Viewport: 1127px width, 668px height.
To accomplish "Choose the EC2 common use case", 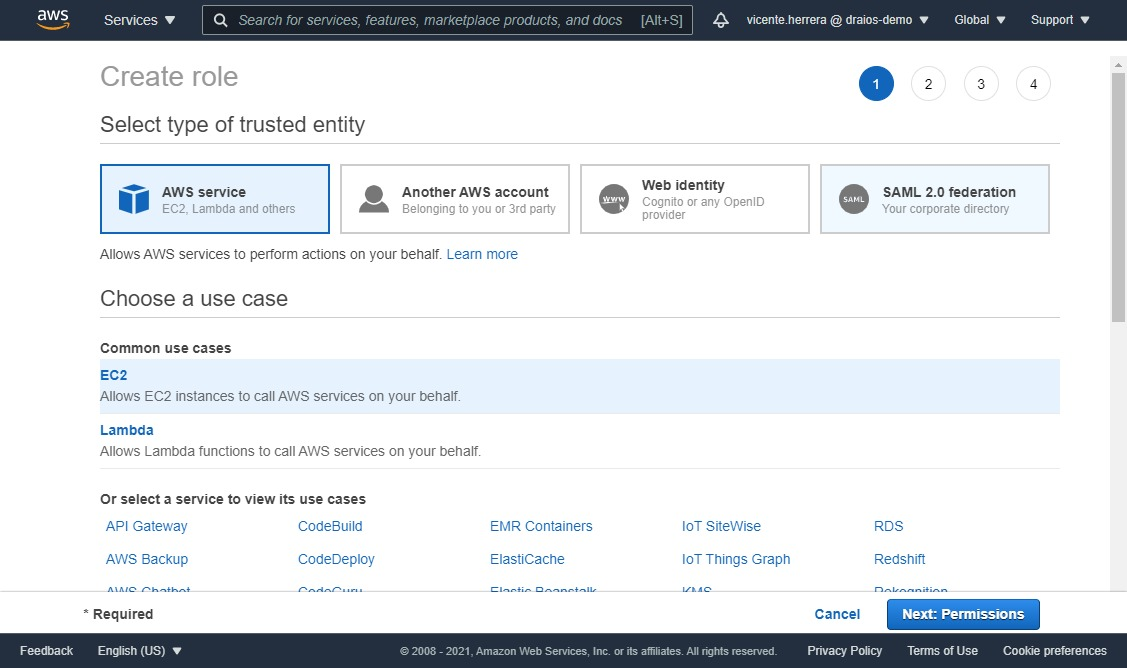I will 579,386.
